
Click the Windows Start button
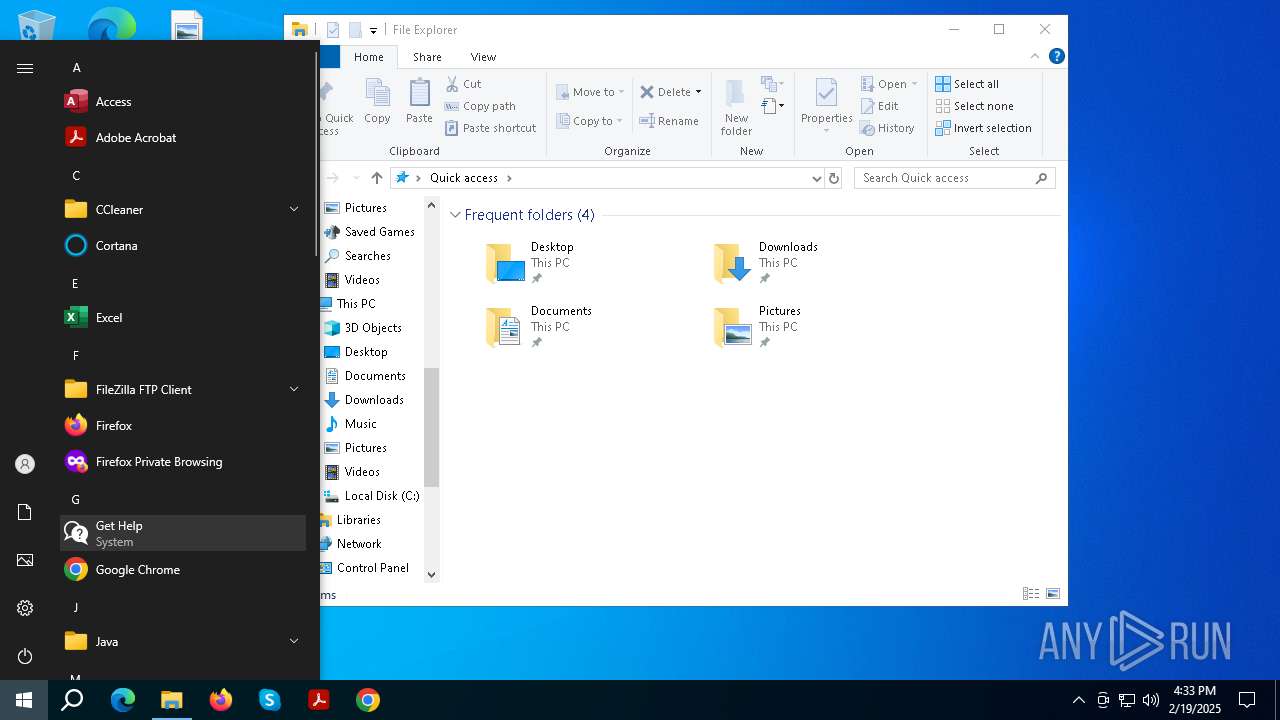pyautogui.click(x=24, y=700)
